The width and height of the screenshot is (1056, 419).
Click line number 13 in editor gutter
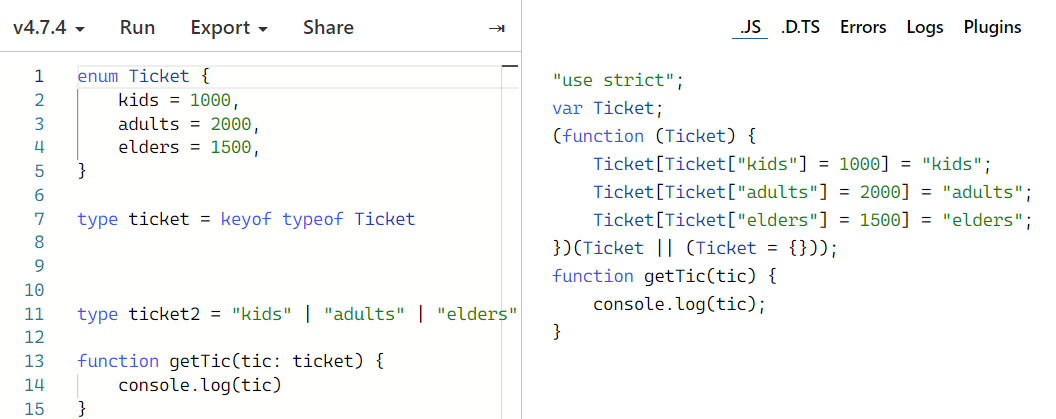tap(34, 361)
